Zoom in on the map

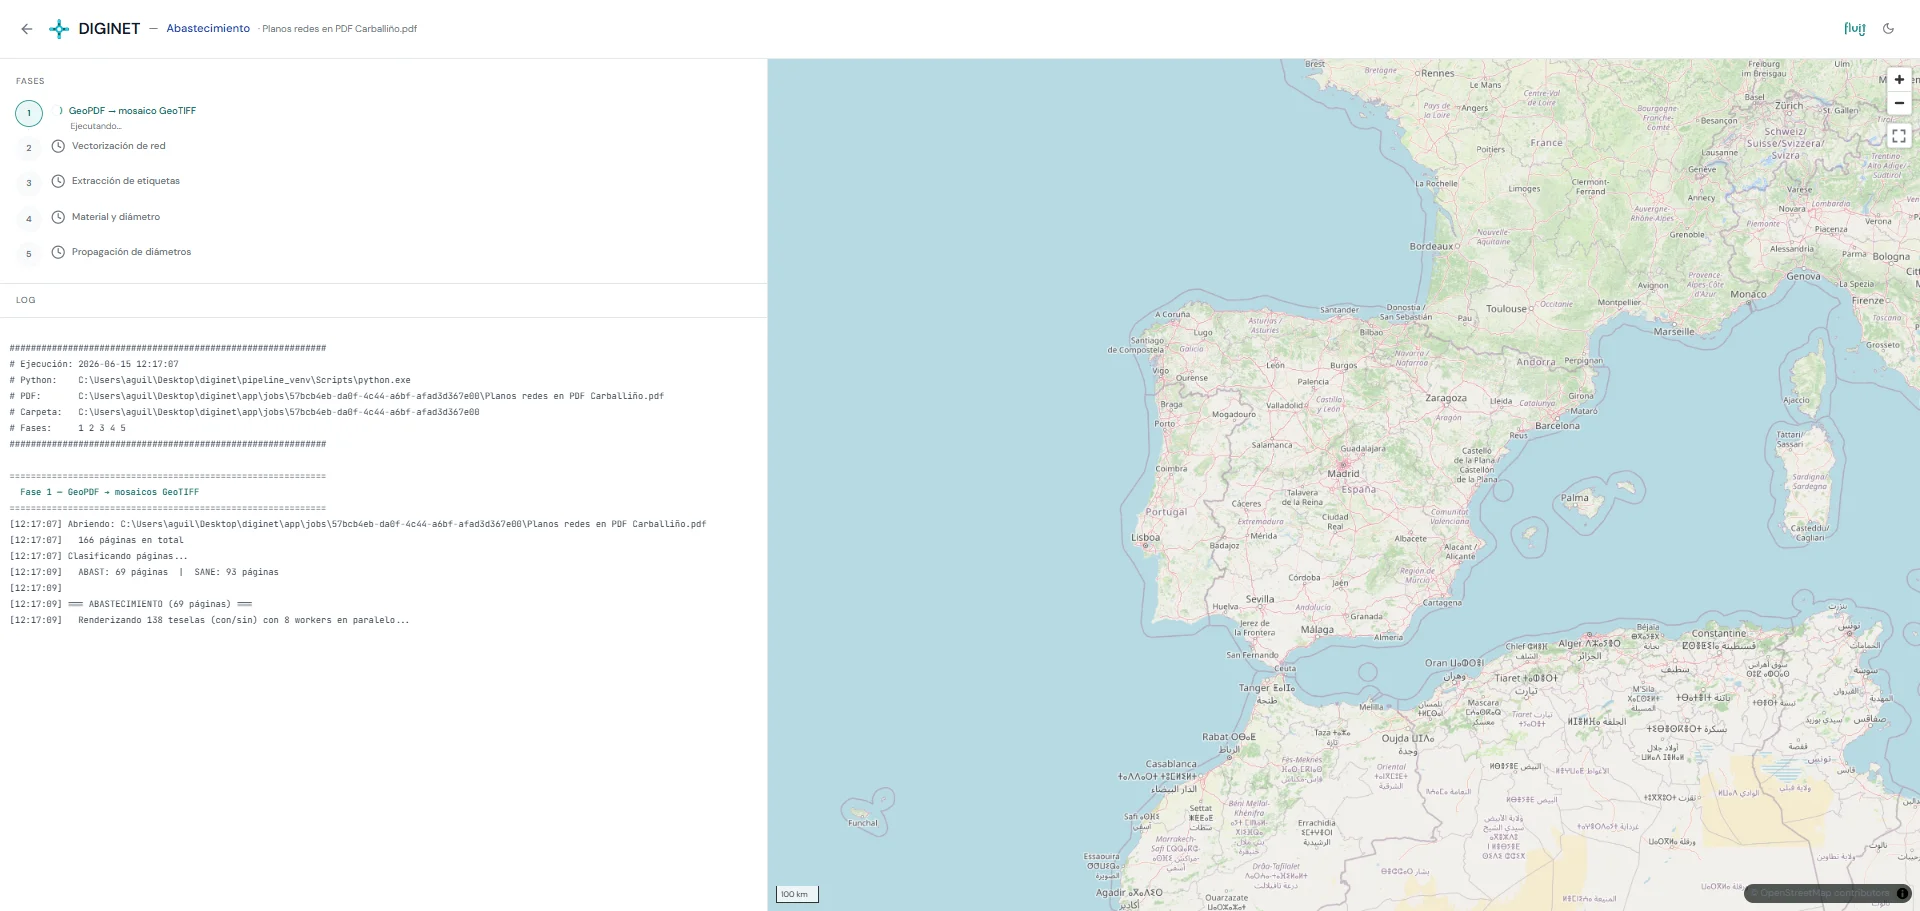coord(1899,80)
